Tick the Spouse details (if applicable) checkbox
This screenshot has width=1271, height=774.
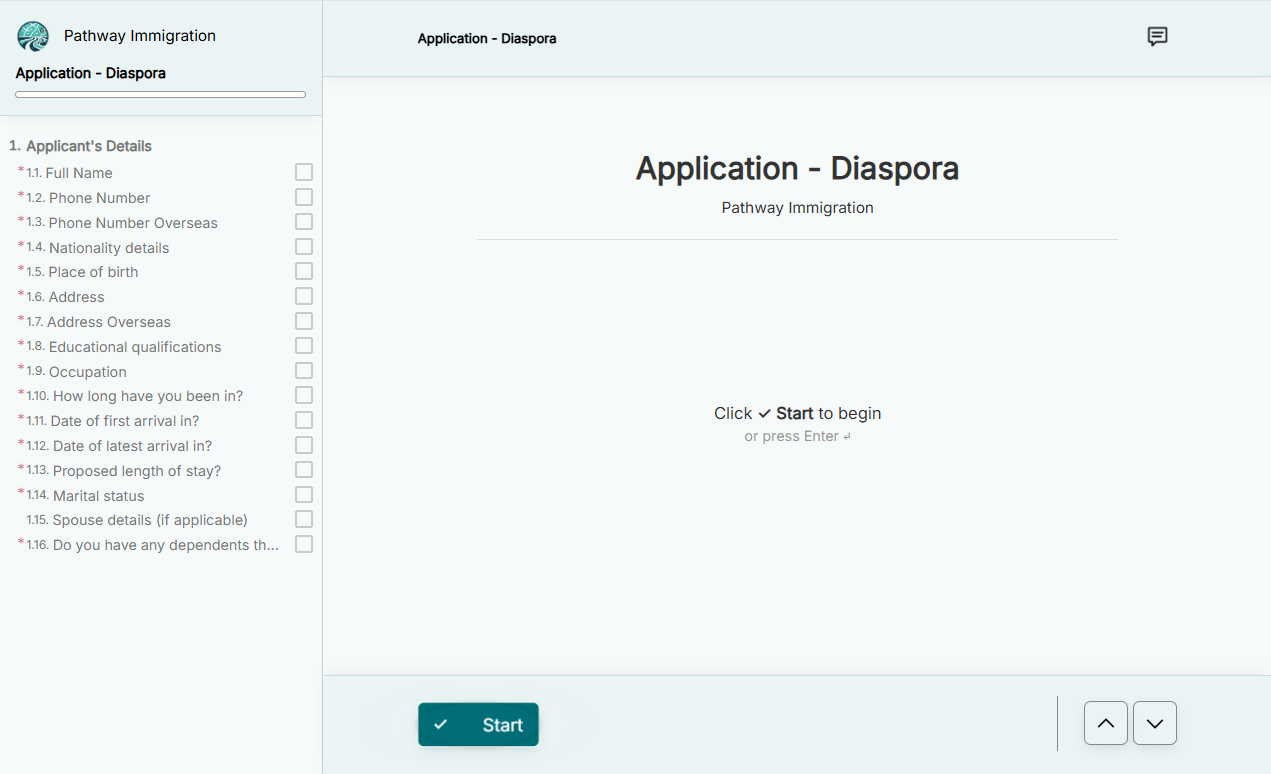tap(304, 519)
